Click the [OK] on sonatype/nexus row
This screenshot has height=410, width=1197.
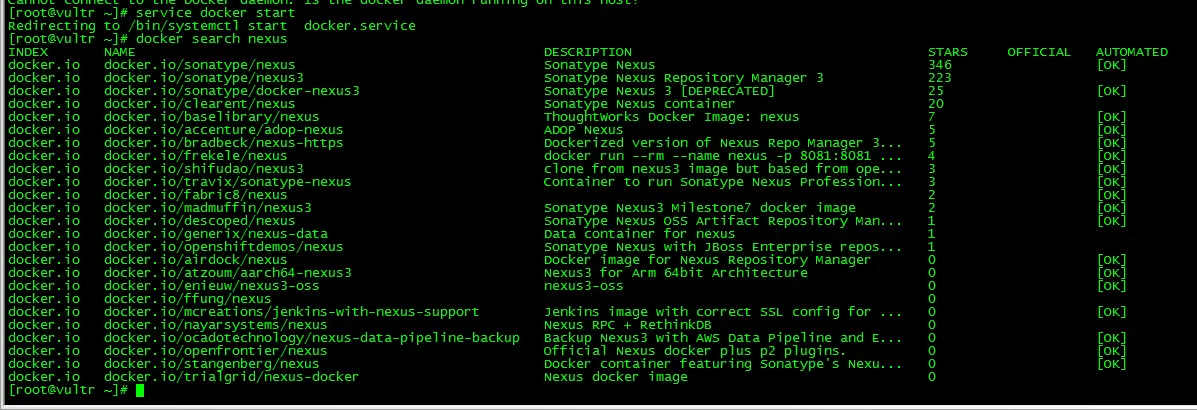coord(1111,65)
